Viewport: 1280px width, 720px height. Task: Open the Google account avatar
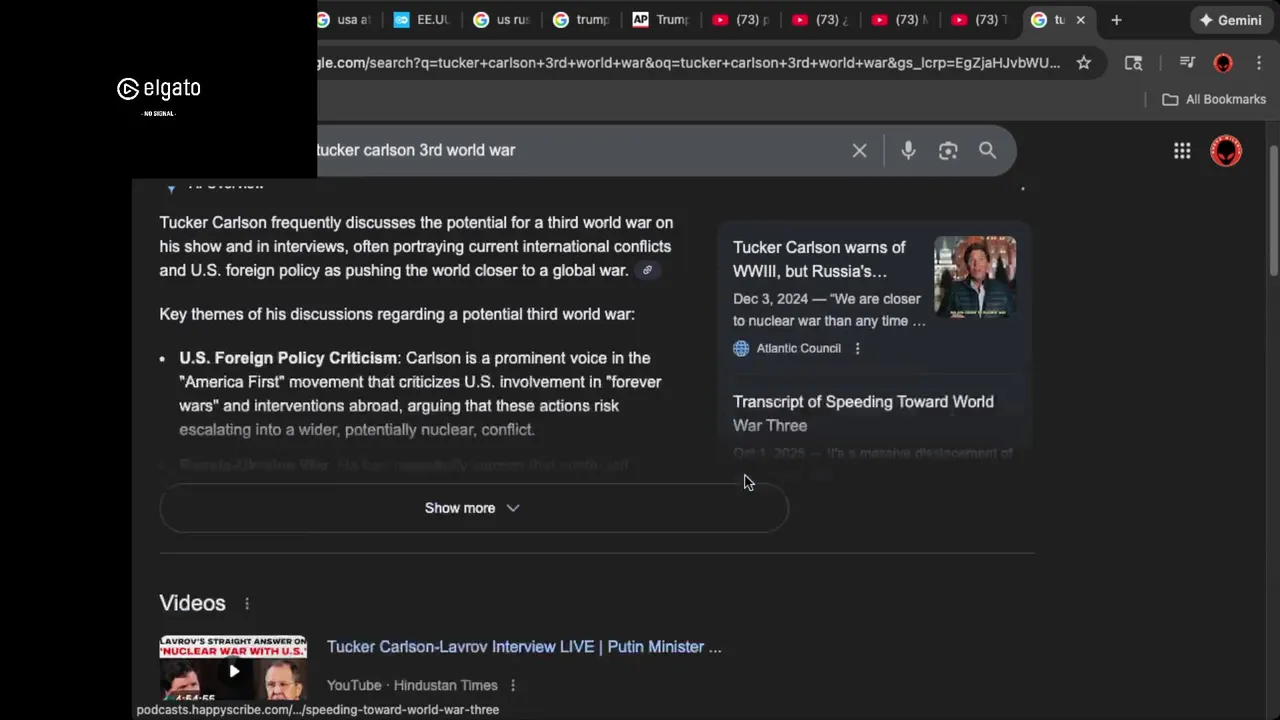[x=1226, y=151]
